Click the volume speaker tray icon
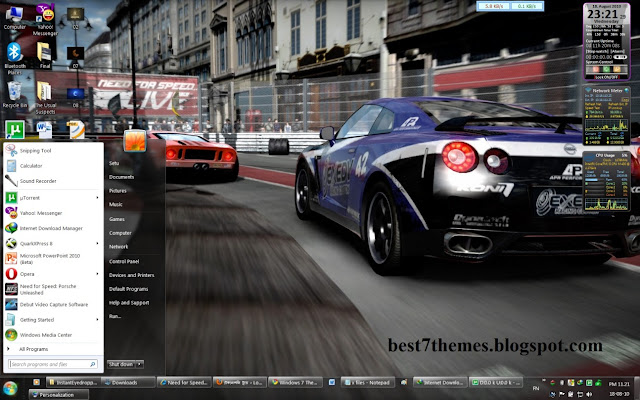The image size is (640, 400). click(x=587, y=394)
